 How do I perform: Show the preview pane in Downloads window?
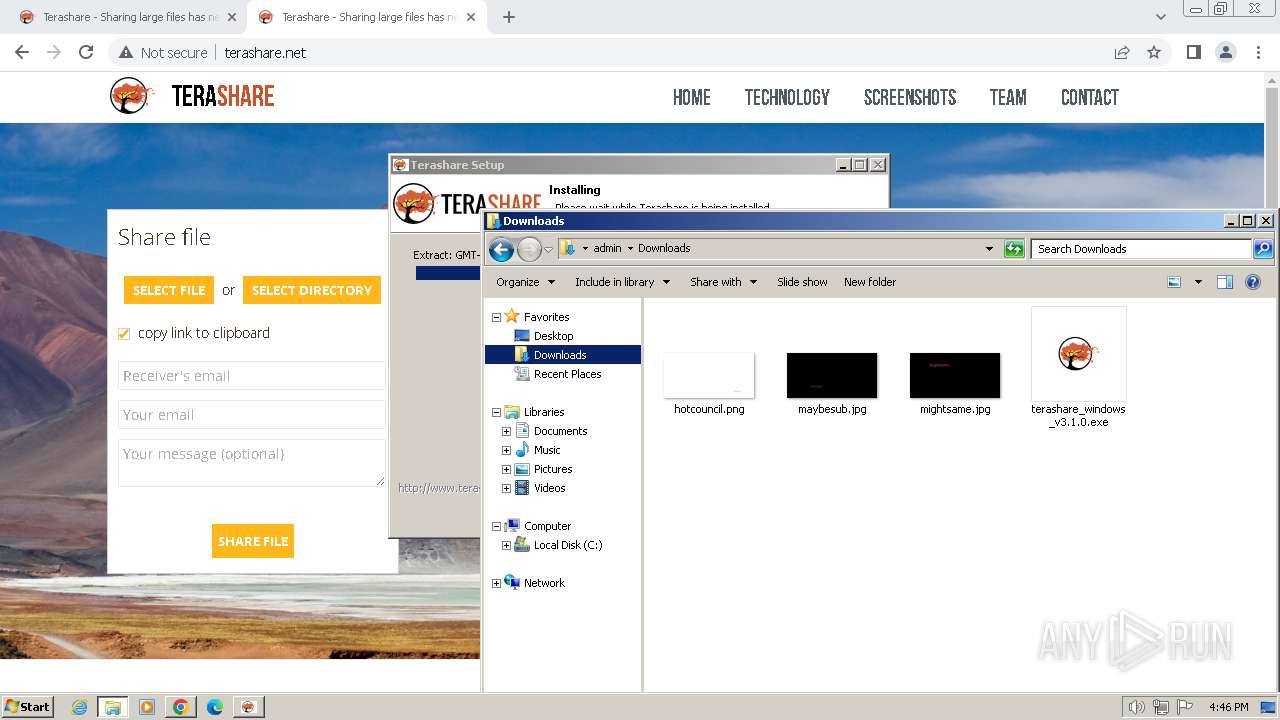pos(1225,282)
